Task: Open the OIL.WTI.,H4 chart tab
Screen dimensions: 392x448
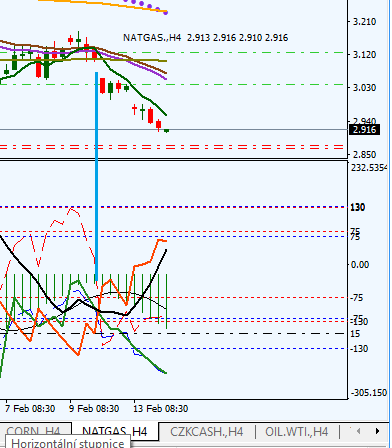Action: pyautogui.click(x=297, y=432)
